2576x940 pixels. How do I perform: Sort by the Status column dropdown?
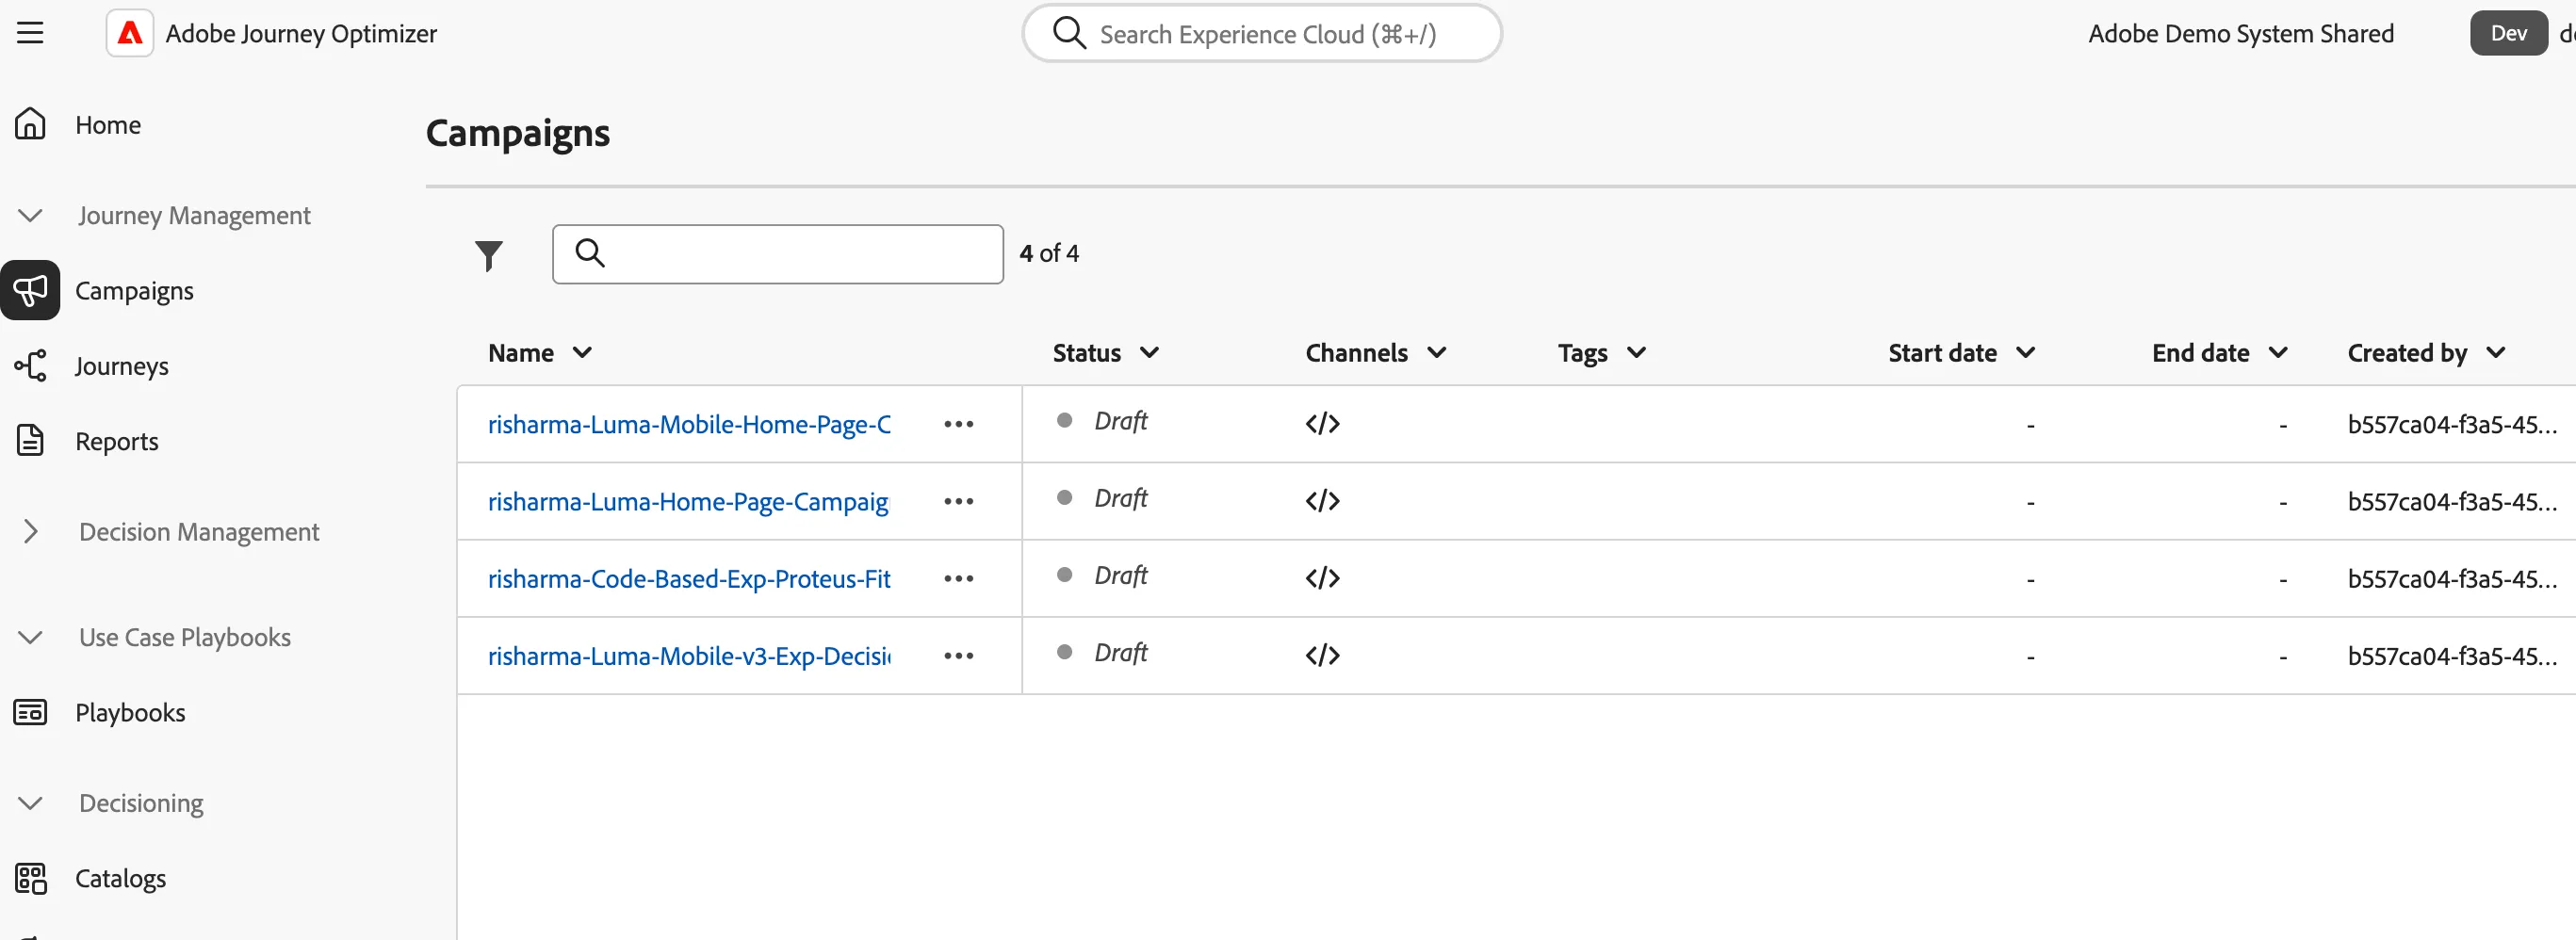coord(1149,352)
